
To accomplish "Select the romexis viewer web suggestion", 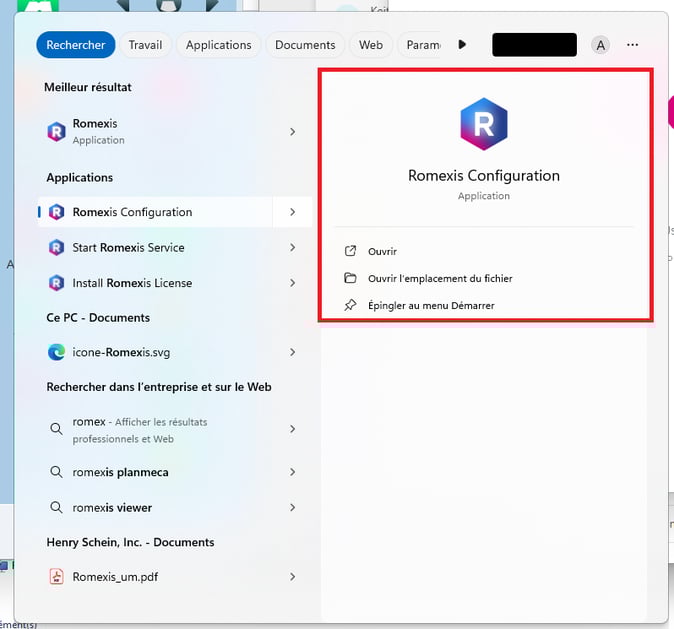I will [175, 507].
